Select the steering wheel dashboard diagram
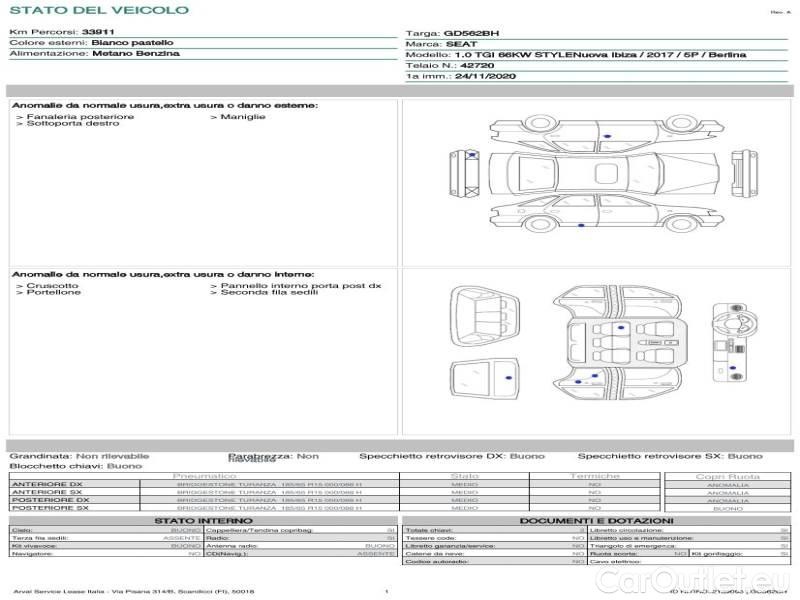 (730, 342)
